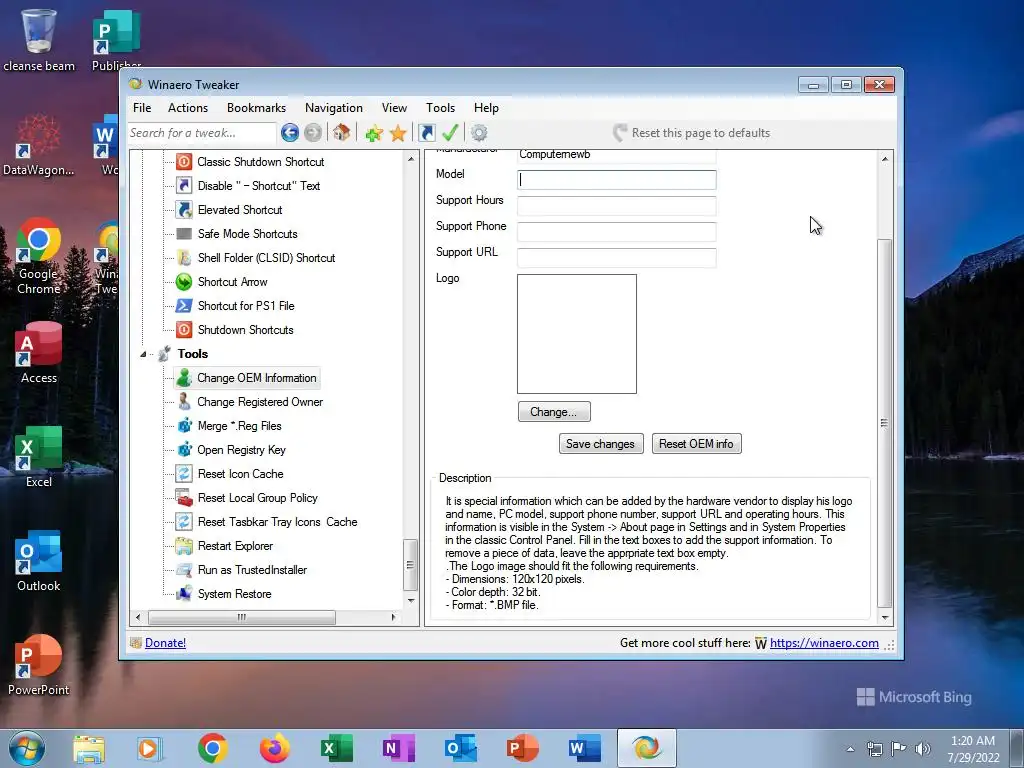Open settings gear icon in toolbar
Screen dimensions: 1024x768
[479, 133]
